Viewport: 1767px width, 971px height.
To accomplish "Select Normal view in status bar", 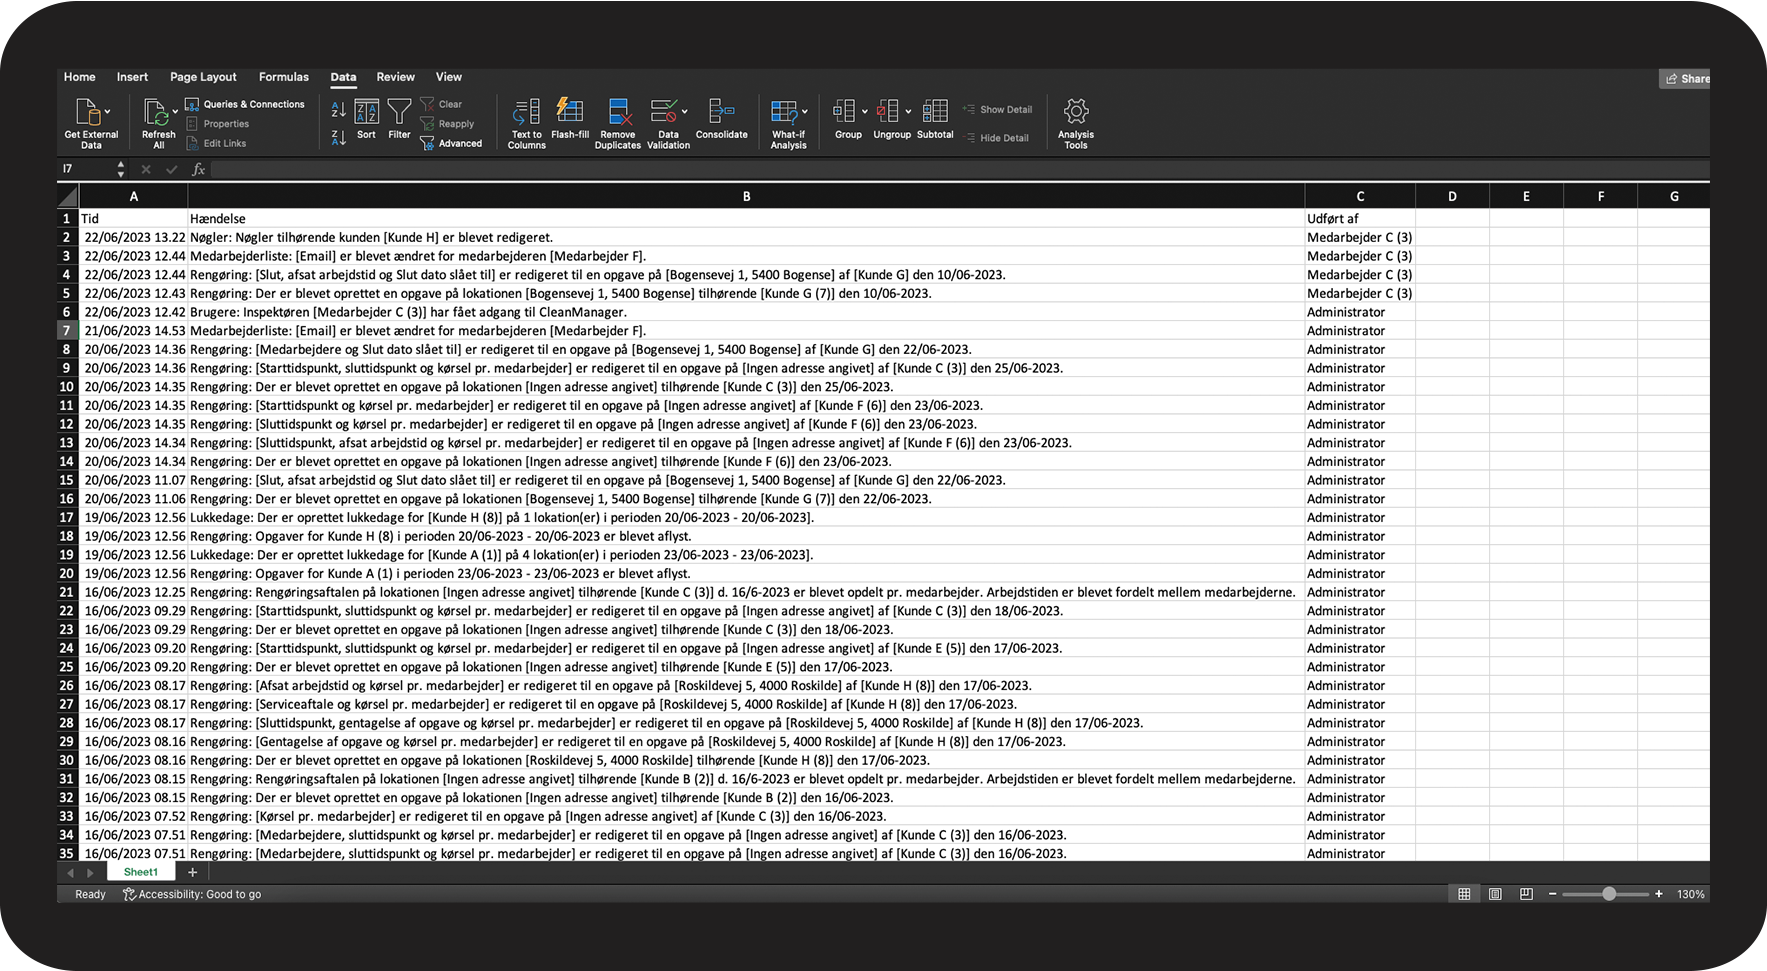I will (x=1464, y=894).
